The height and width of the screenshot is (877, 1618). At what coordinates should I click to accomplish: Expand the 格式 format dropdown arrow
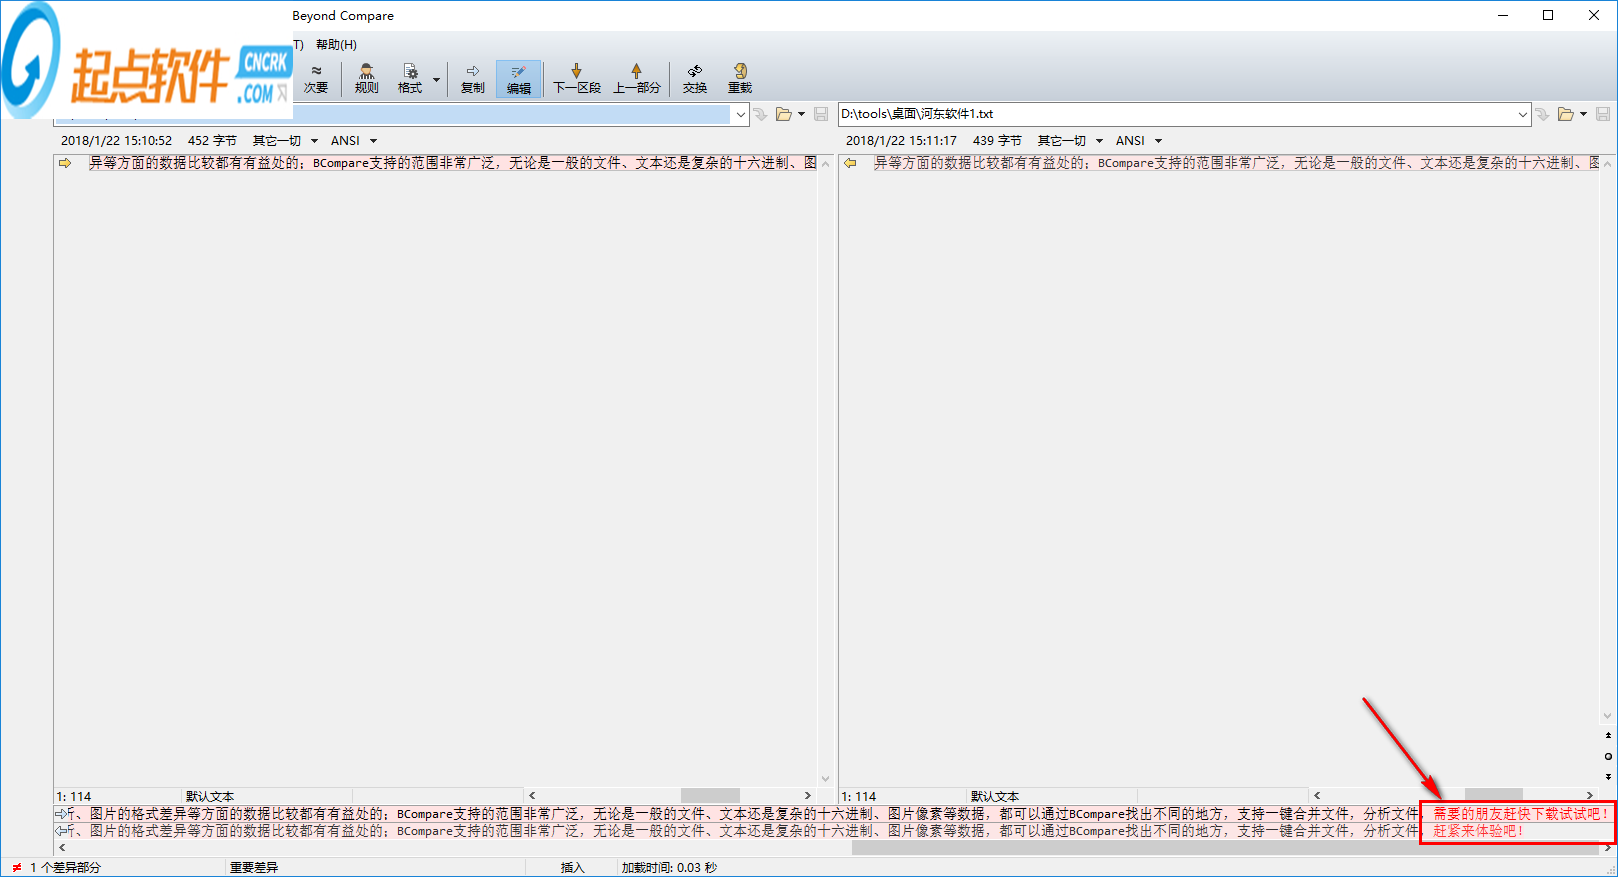(436, 79)
